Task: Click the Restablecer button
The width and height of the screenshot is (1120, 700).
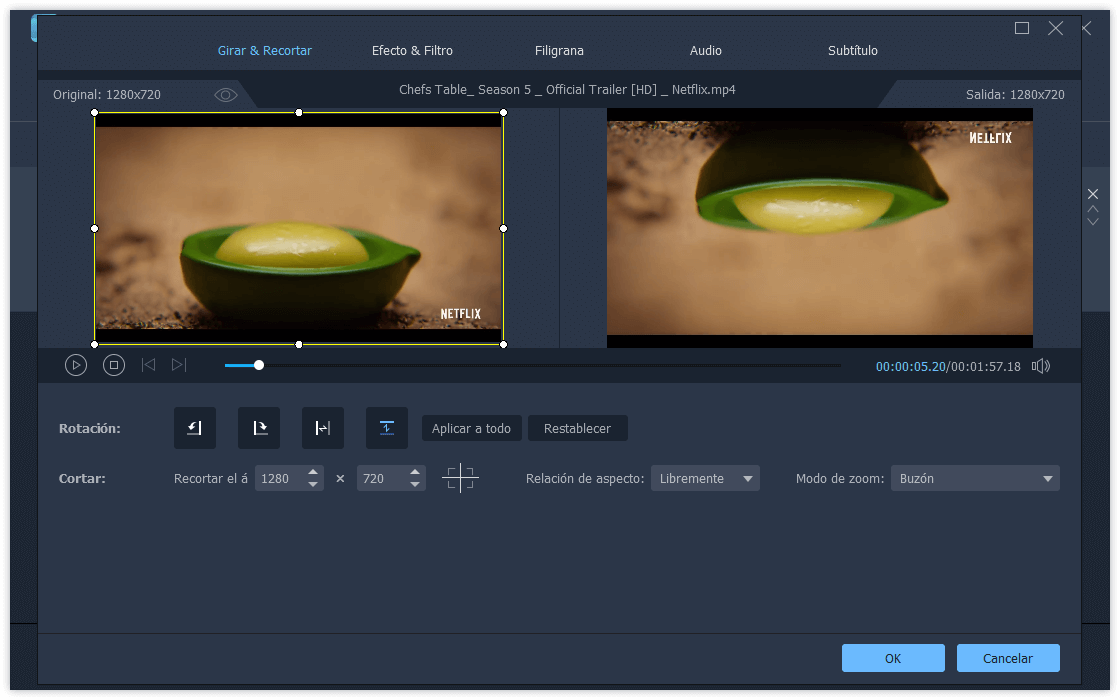Action: click(577, 429)
